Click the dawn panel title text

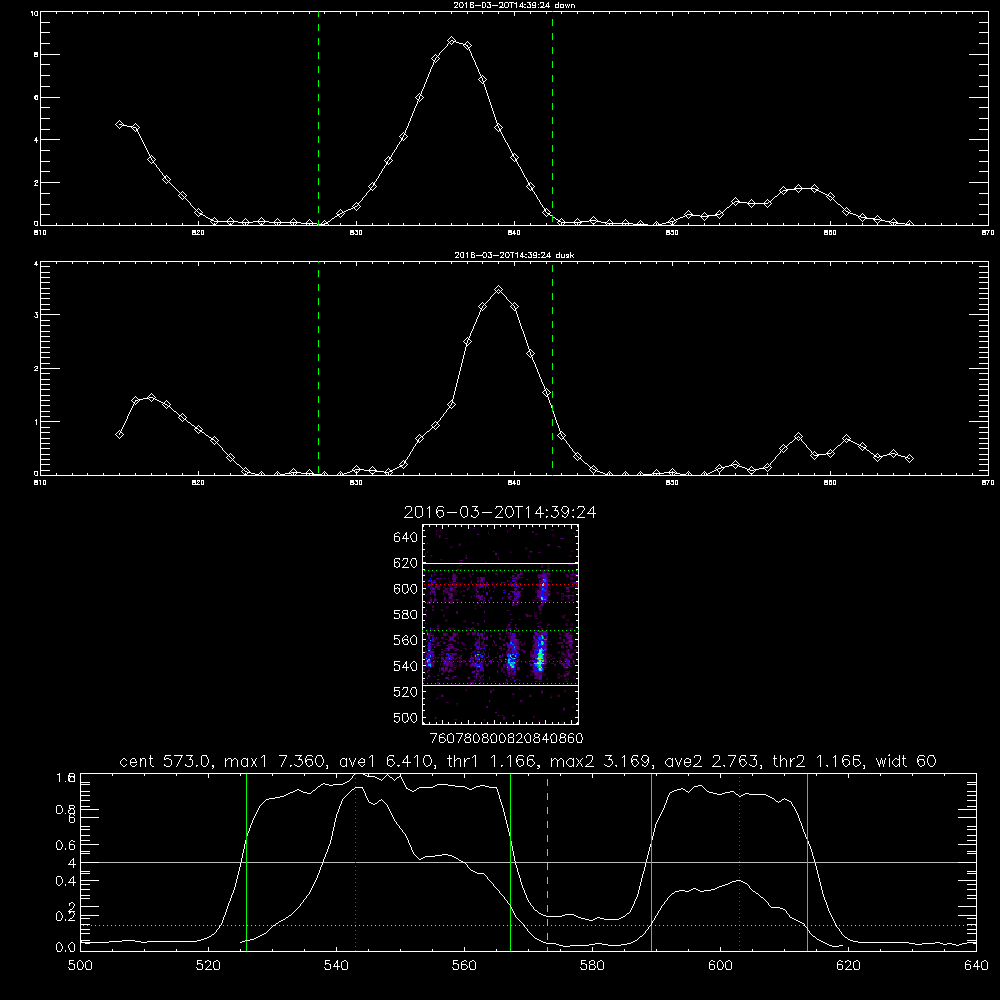coord(514,5)
